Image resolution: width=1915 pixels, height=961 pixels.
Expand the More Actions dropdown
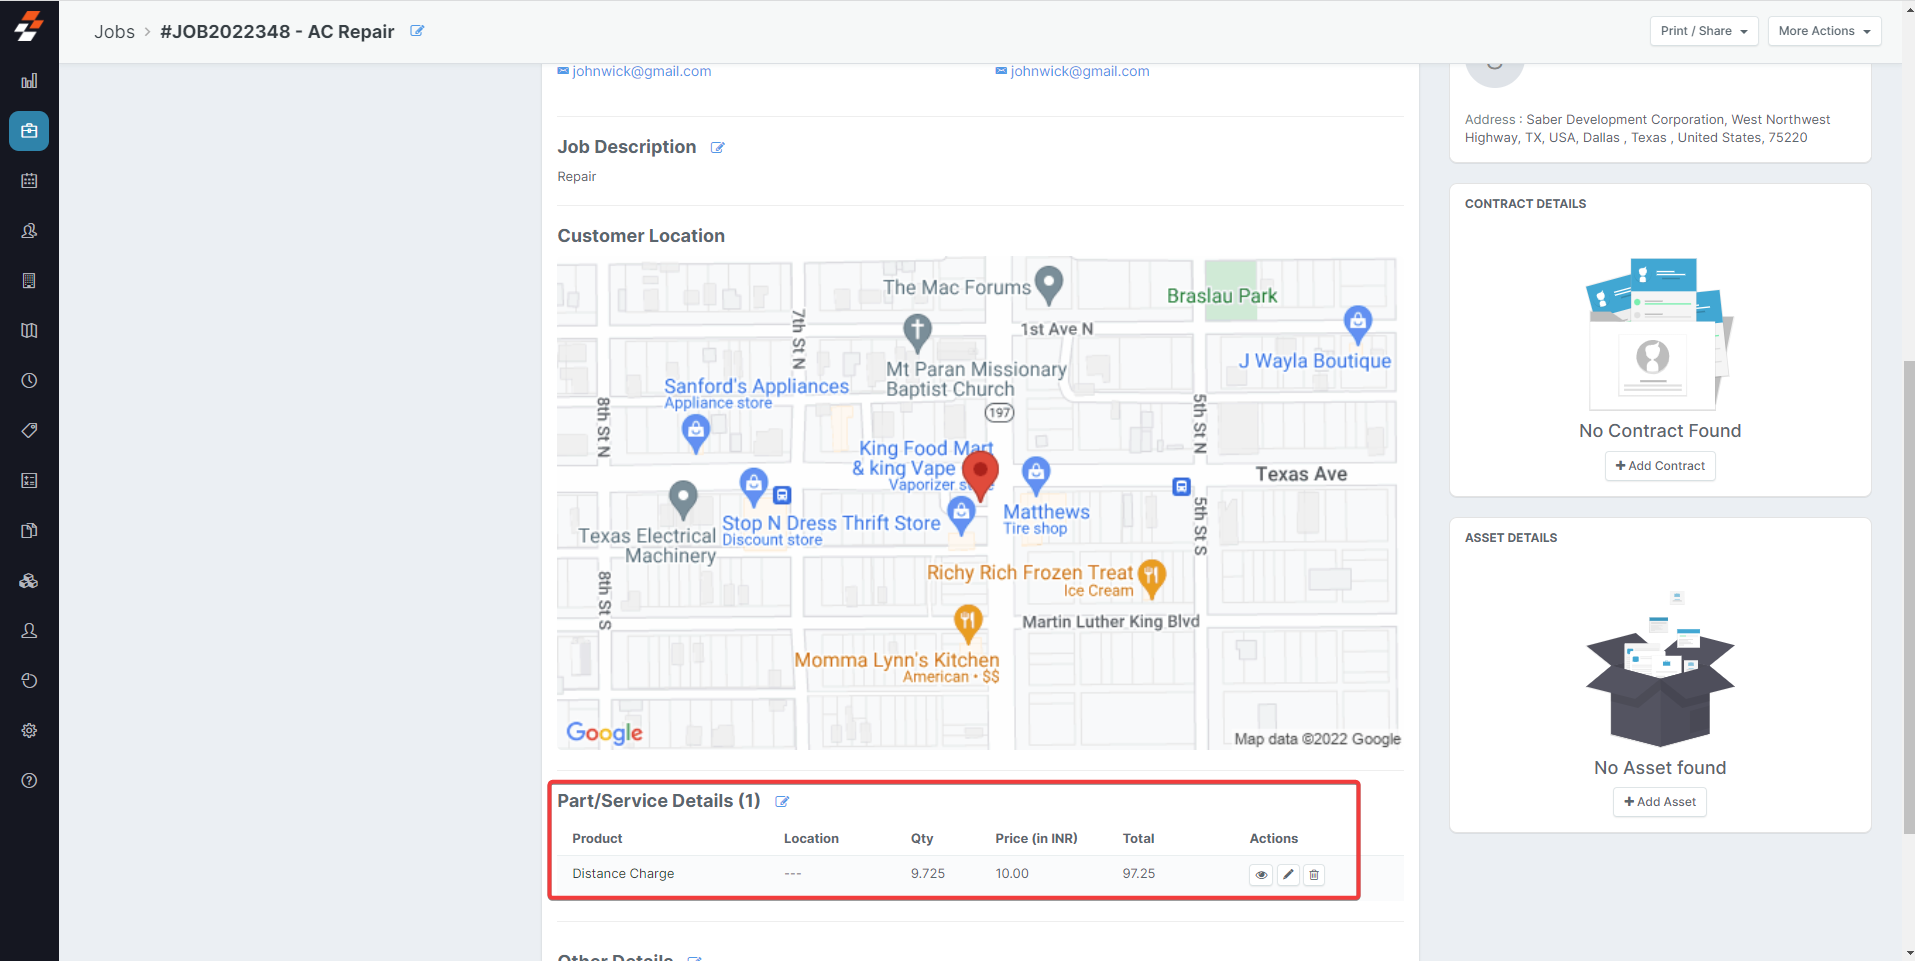coord(1824,31)
